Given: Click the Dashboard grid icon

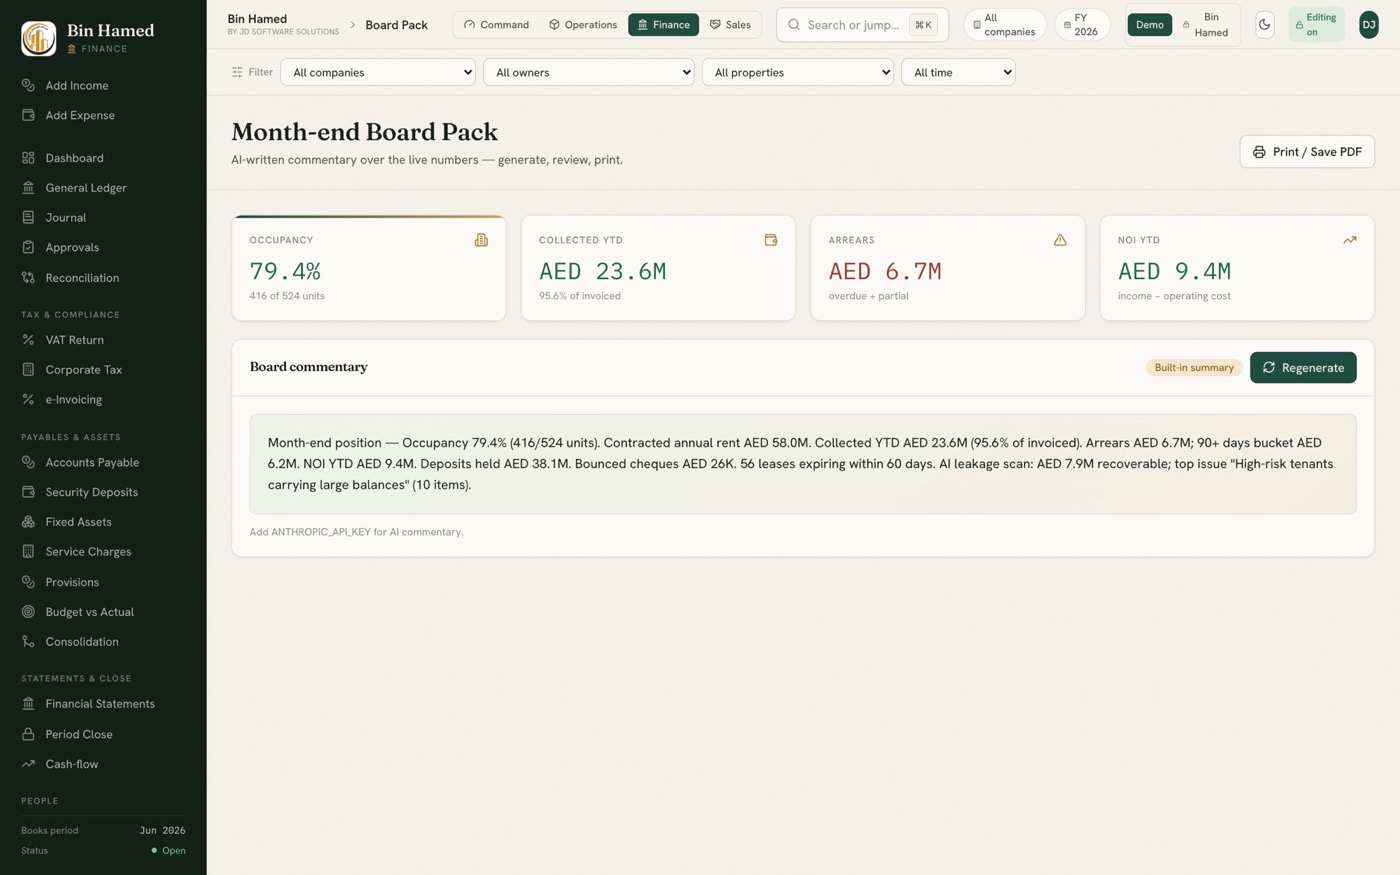Looking at the screenshot, I should pyautogui.click(x=28, y=158).
